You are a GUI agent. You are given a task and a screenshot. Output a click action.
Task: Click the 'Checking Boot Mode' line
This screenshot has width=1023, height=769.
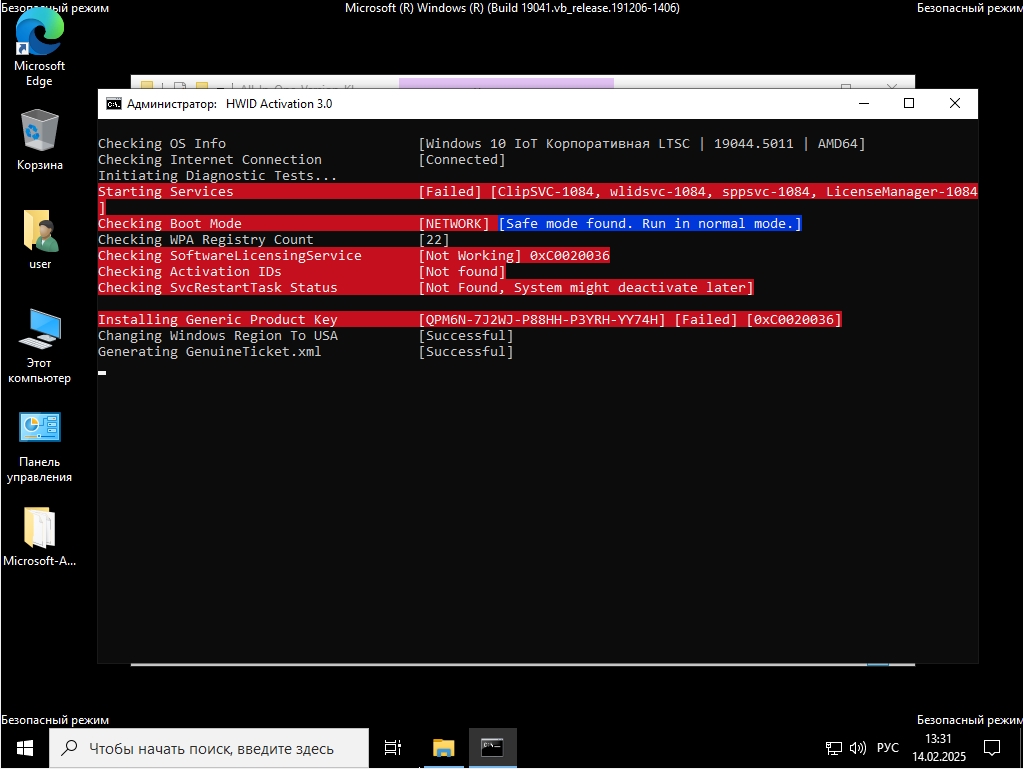point(450,223)
